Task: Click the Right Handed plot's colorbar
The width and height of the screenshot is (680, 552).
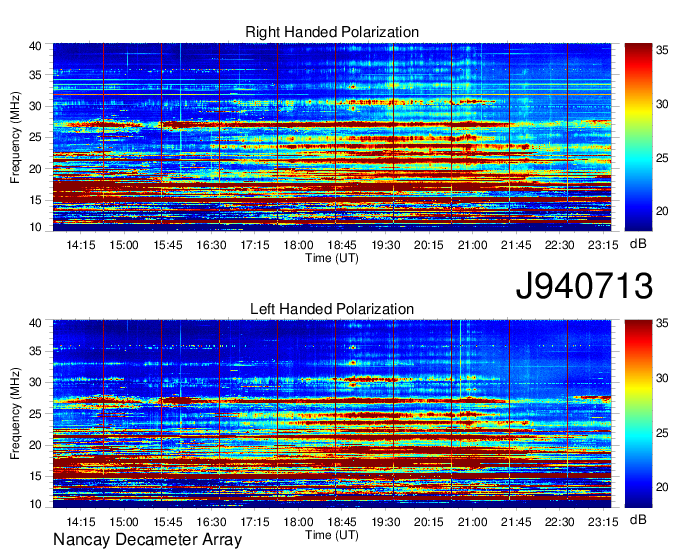Action: point(638,137)
